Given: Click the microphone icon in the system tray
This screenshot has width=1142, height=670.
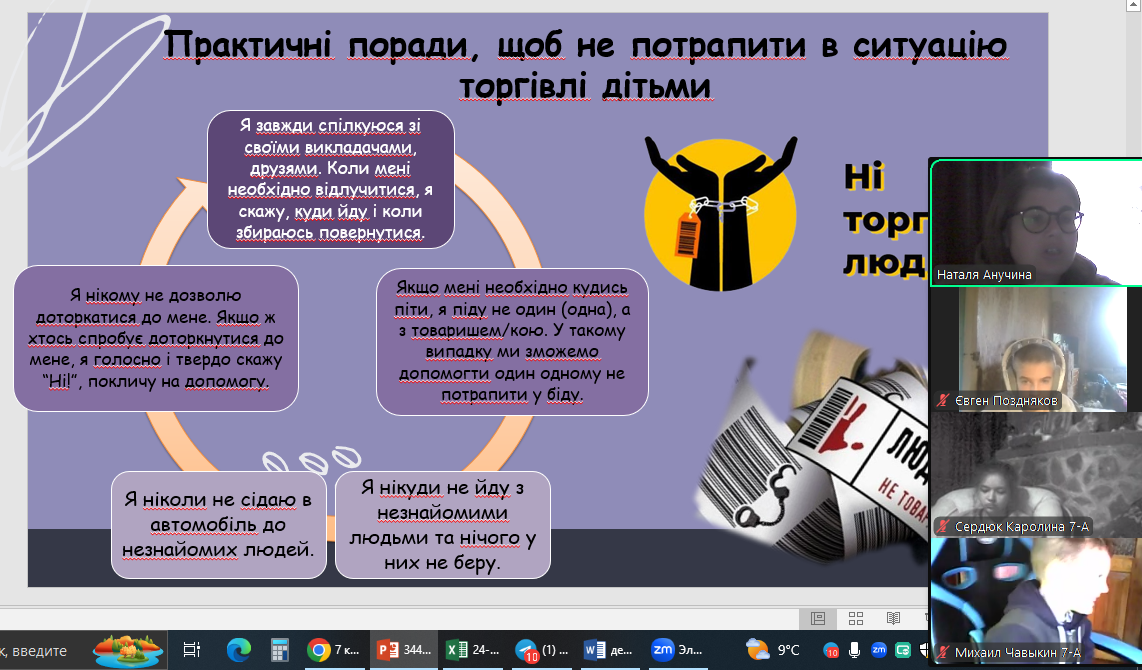Looking at the screenshot, I should coord(854,650).
